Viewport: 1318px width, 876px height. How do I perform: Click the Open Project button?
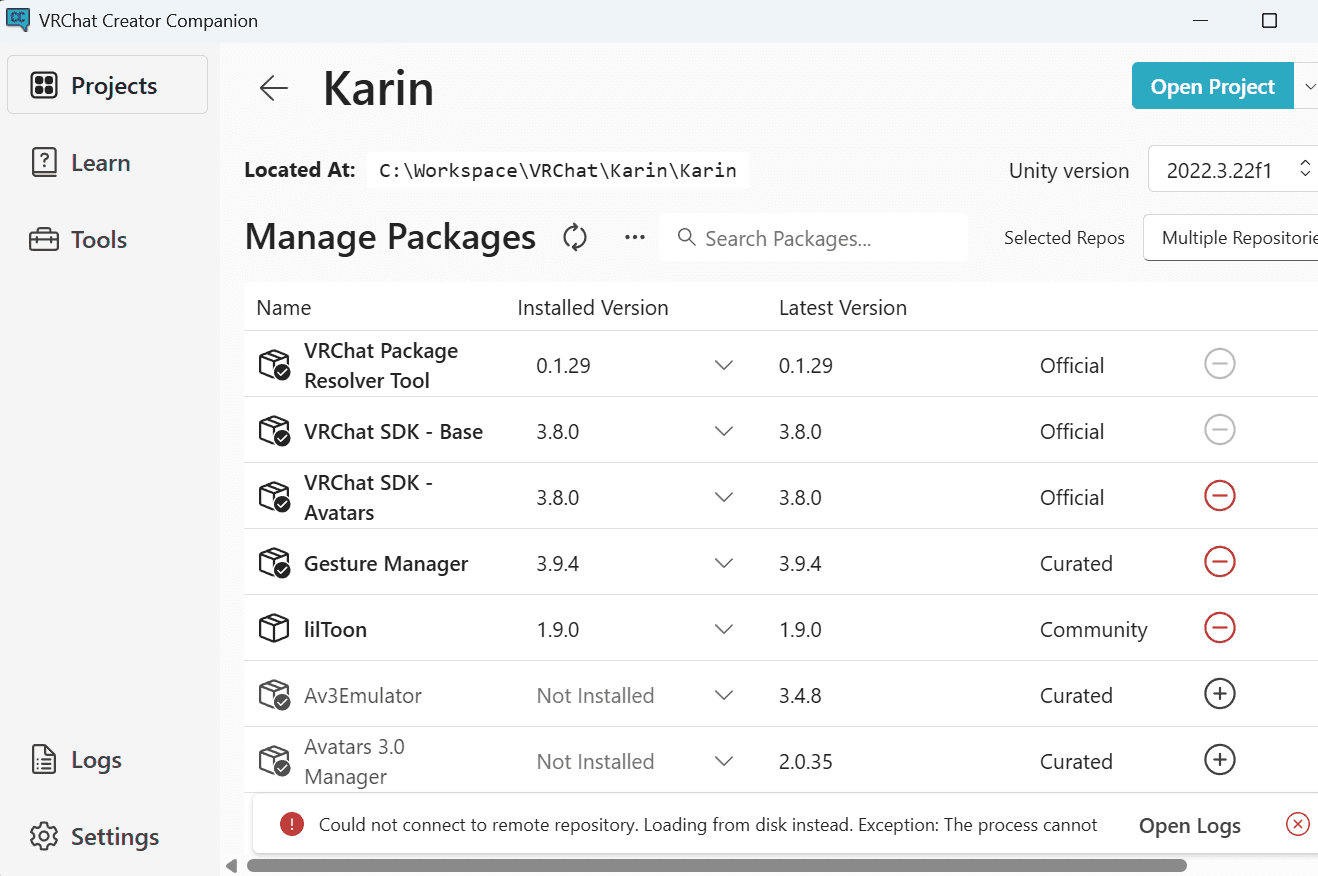click(1212, 86)
